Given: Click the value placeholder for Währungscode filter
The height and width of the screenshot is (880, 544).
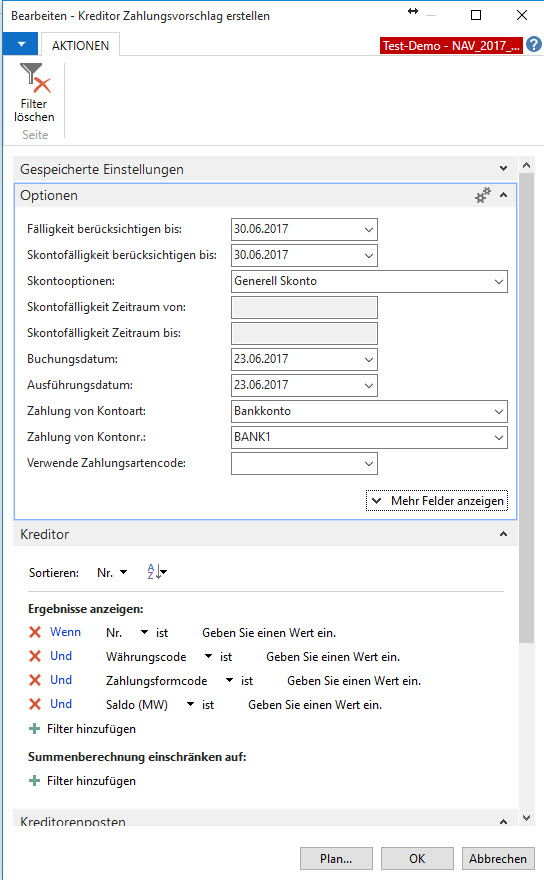Looking at the screenshot, I should point(333,657).
